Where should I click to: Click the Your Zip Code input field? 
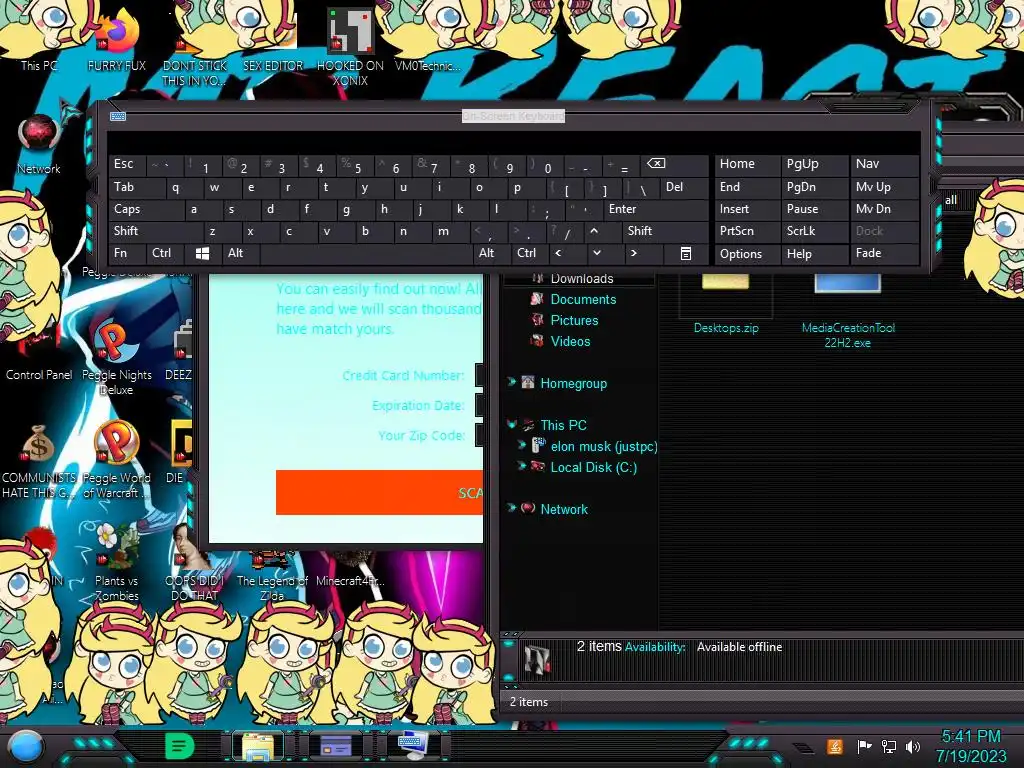(479, 435)
